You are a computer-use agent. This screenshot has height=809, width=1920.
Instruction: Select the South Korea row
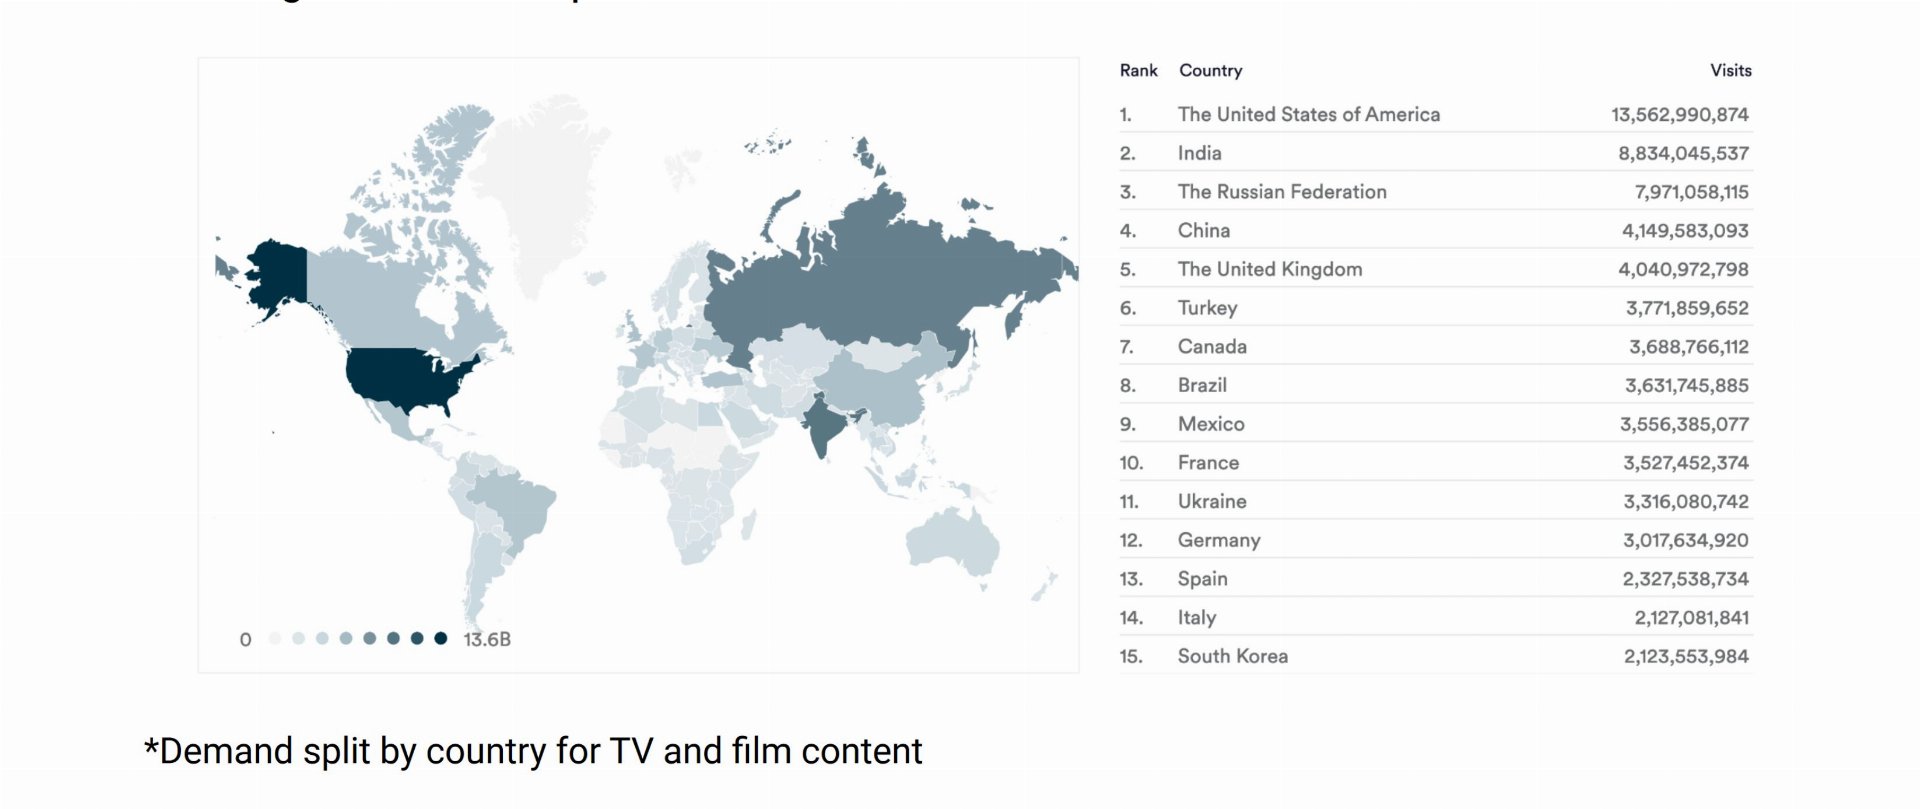tap(1435, 656)
